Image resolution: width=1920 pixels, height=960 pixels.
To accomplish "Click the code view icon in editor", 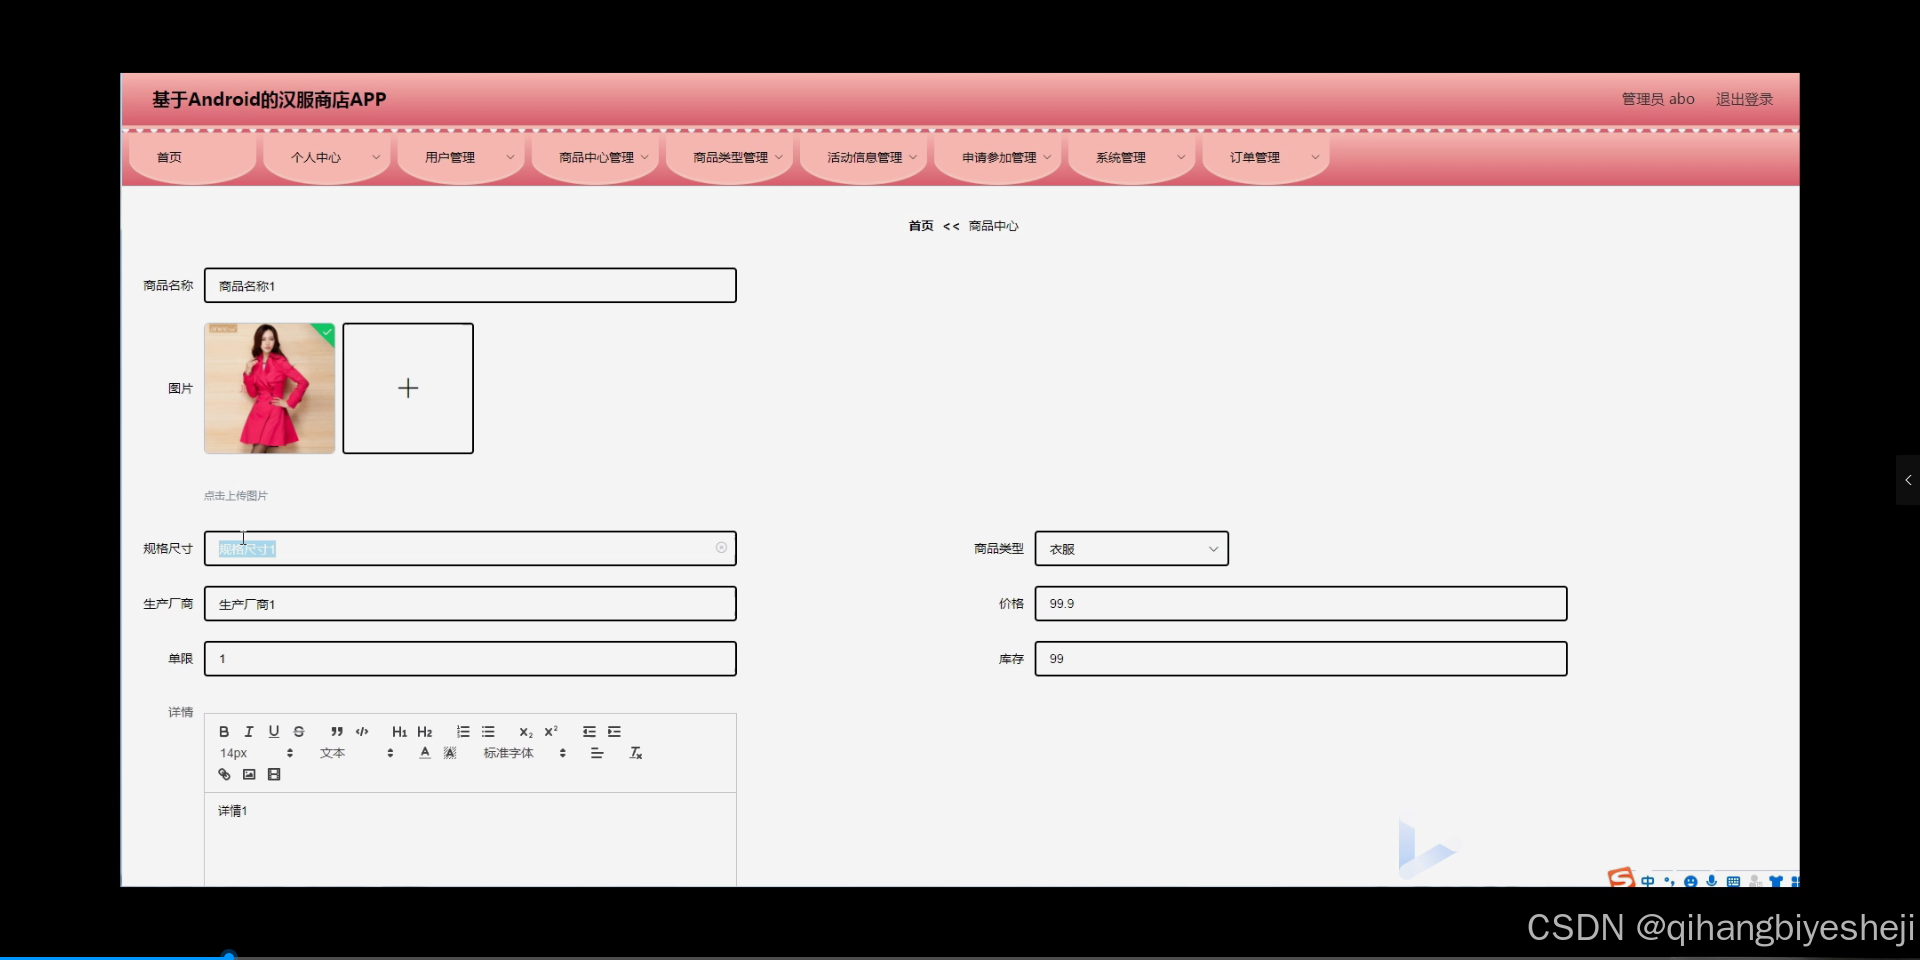I will [x=362, y=733].
